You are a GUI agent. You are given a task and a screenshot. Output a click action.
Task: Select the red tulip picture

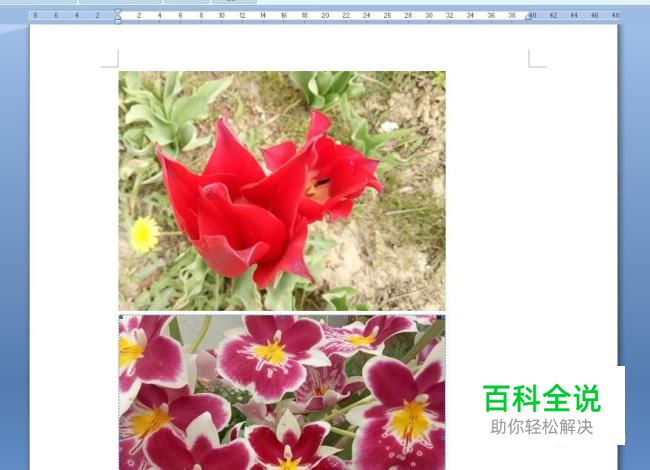(x=282, y=191)
